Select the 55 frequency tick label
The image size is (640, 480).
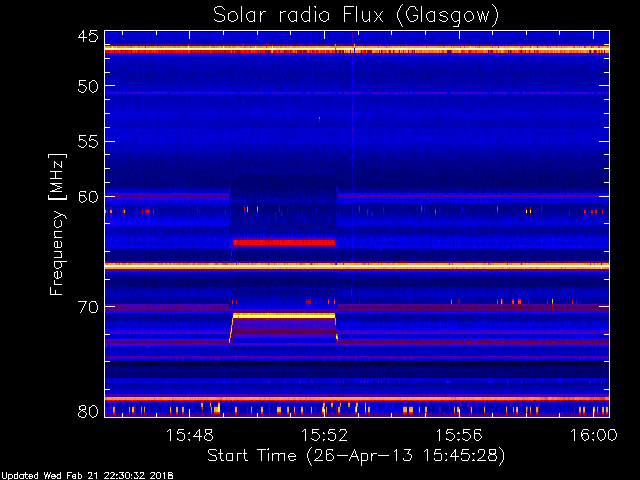point(88,142)
